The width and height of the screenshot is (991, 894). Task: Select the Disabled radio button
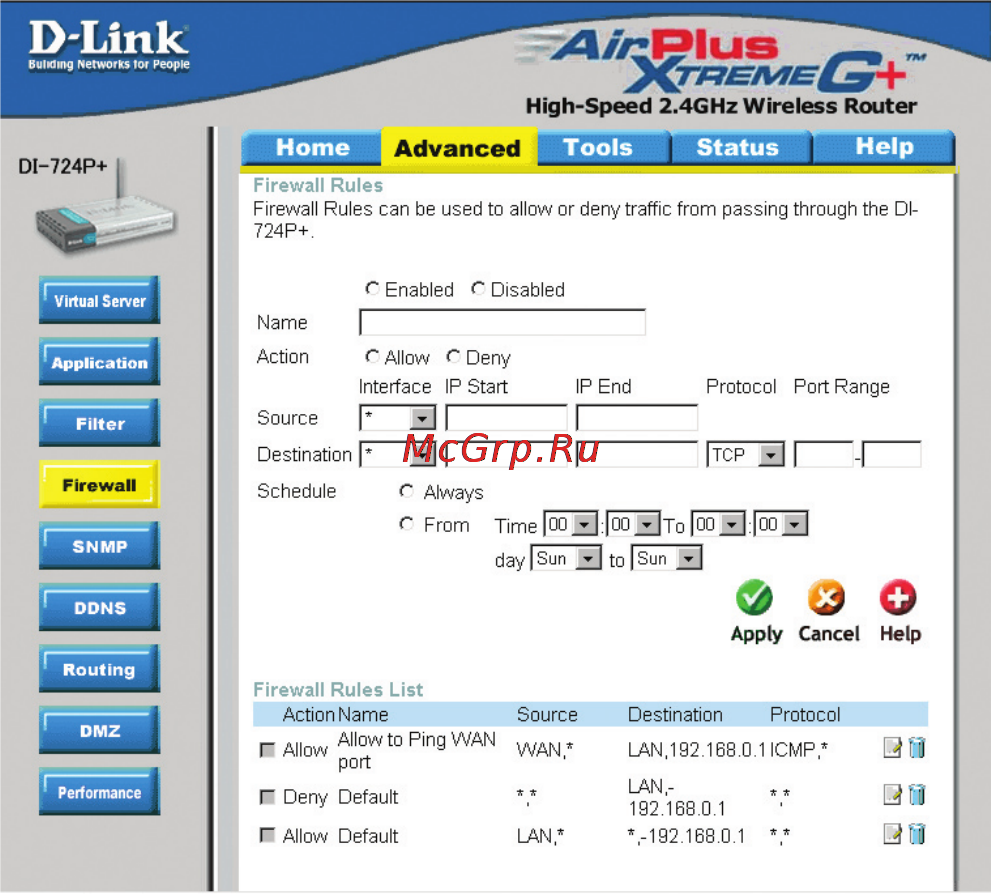pos(478,289)
